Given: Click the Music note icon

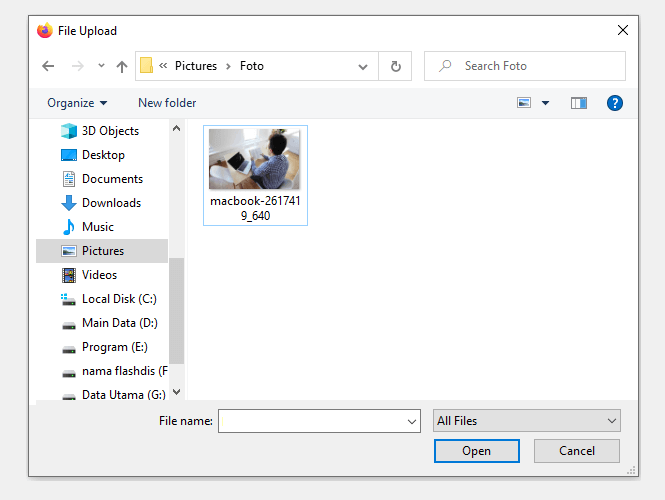Looking at the screenshot, I should click(x=69, y=227).
